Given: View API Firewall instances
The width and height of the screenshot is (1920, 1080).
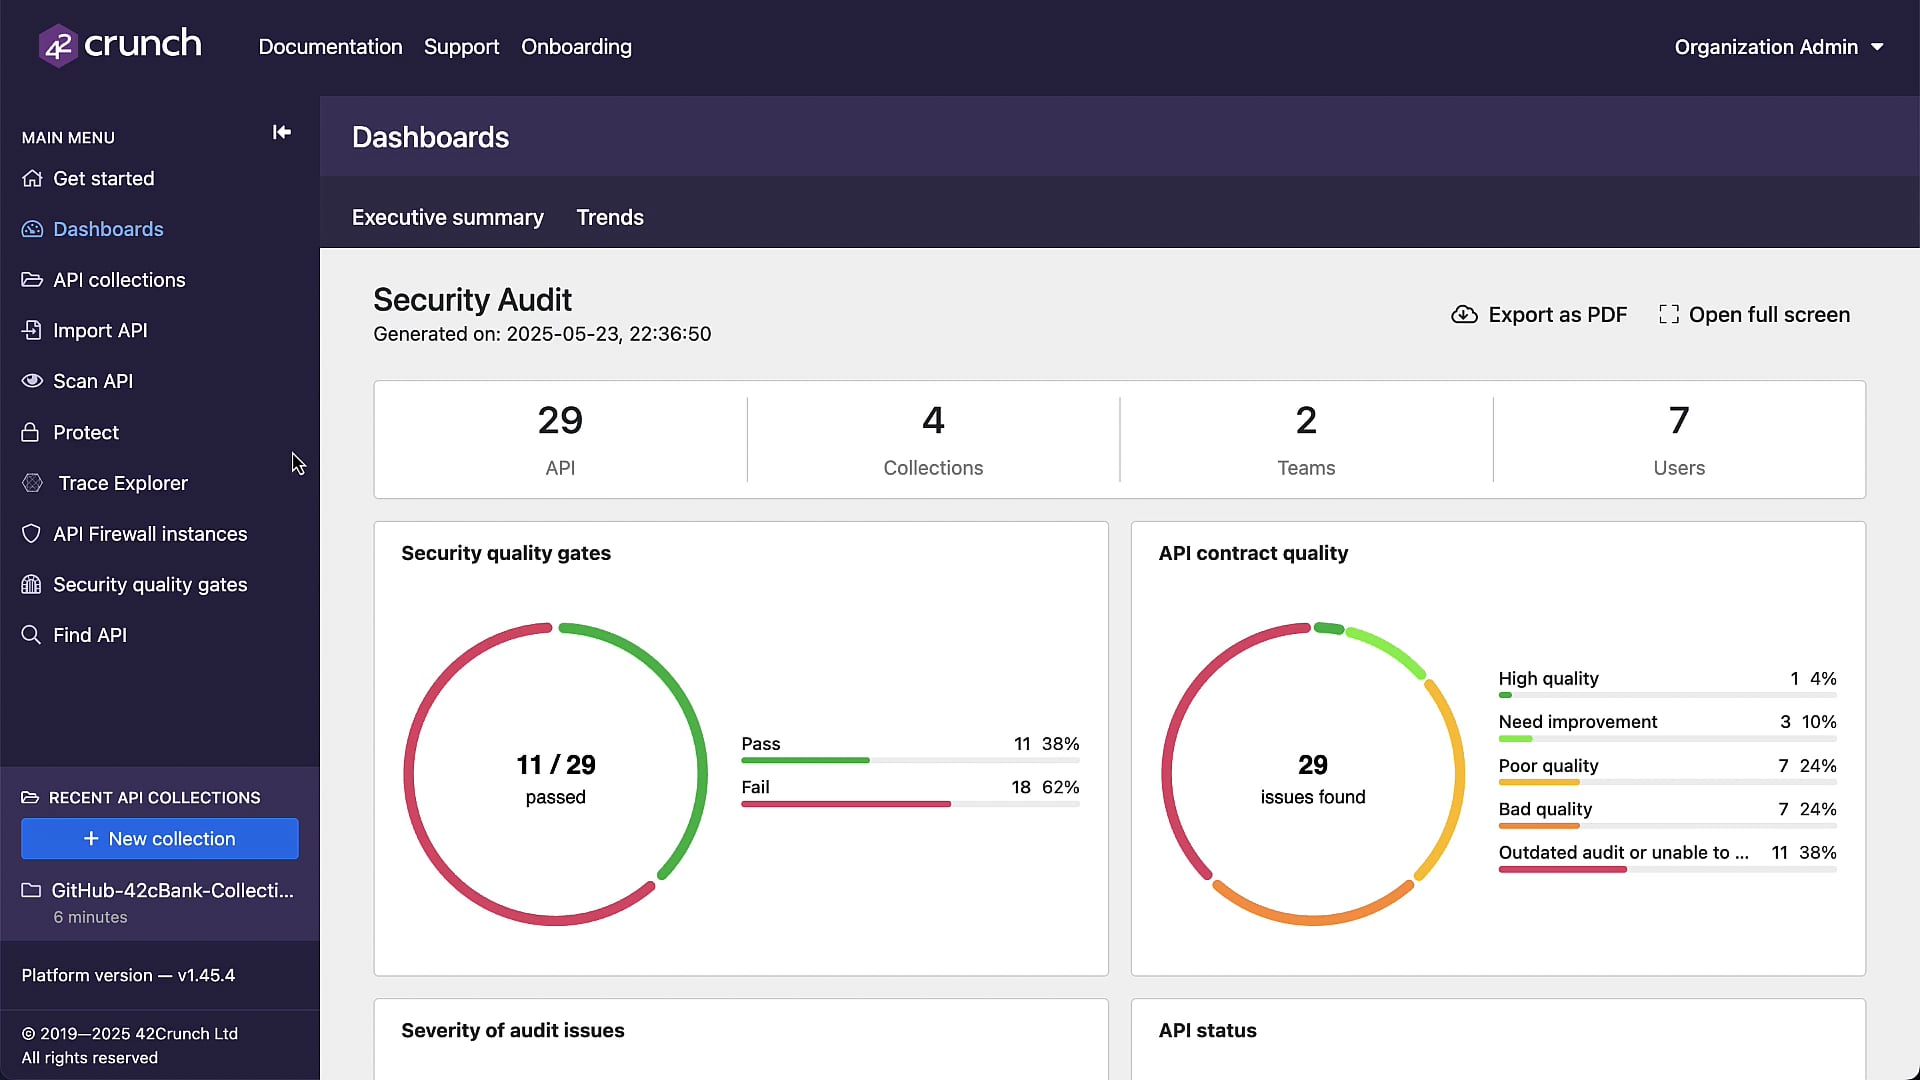Looking at the screenshot, I should point(150,534).
